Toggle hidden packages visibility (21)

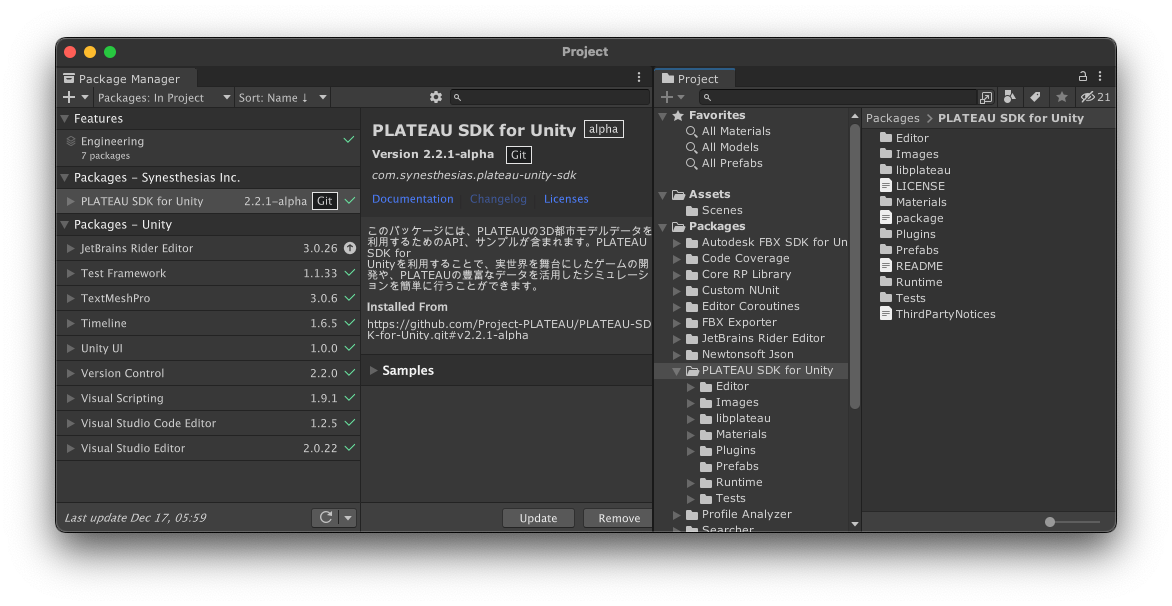coord(1095,97)
